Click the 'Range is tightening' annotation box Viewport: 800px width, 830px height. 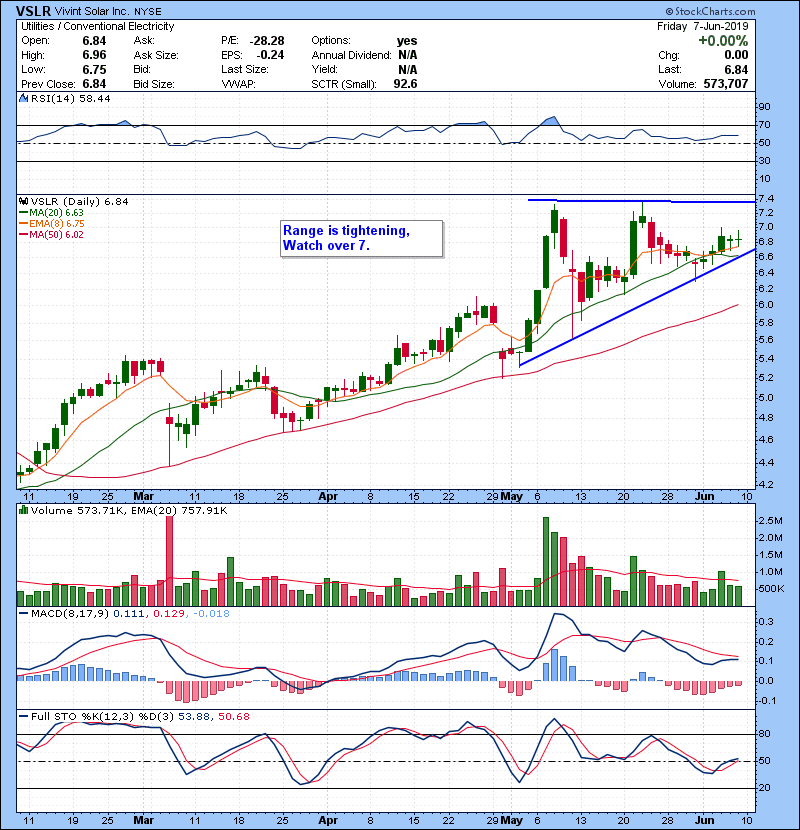[x=362, y=239]
